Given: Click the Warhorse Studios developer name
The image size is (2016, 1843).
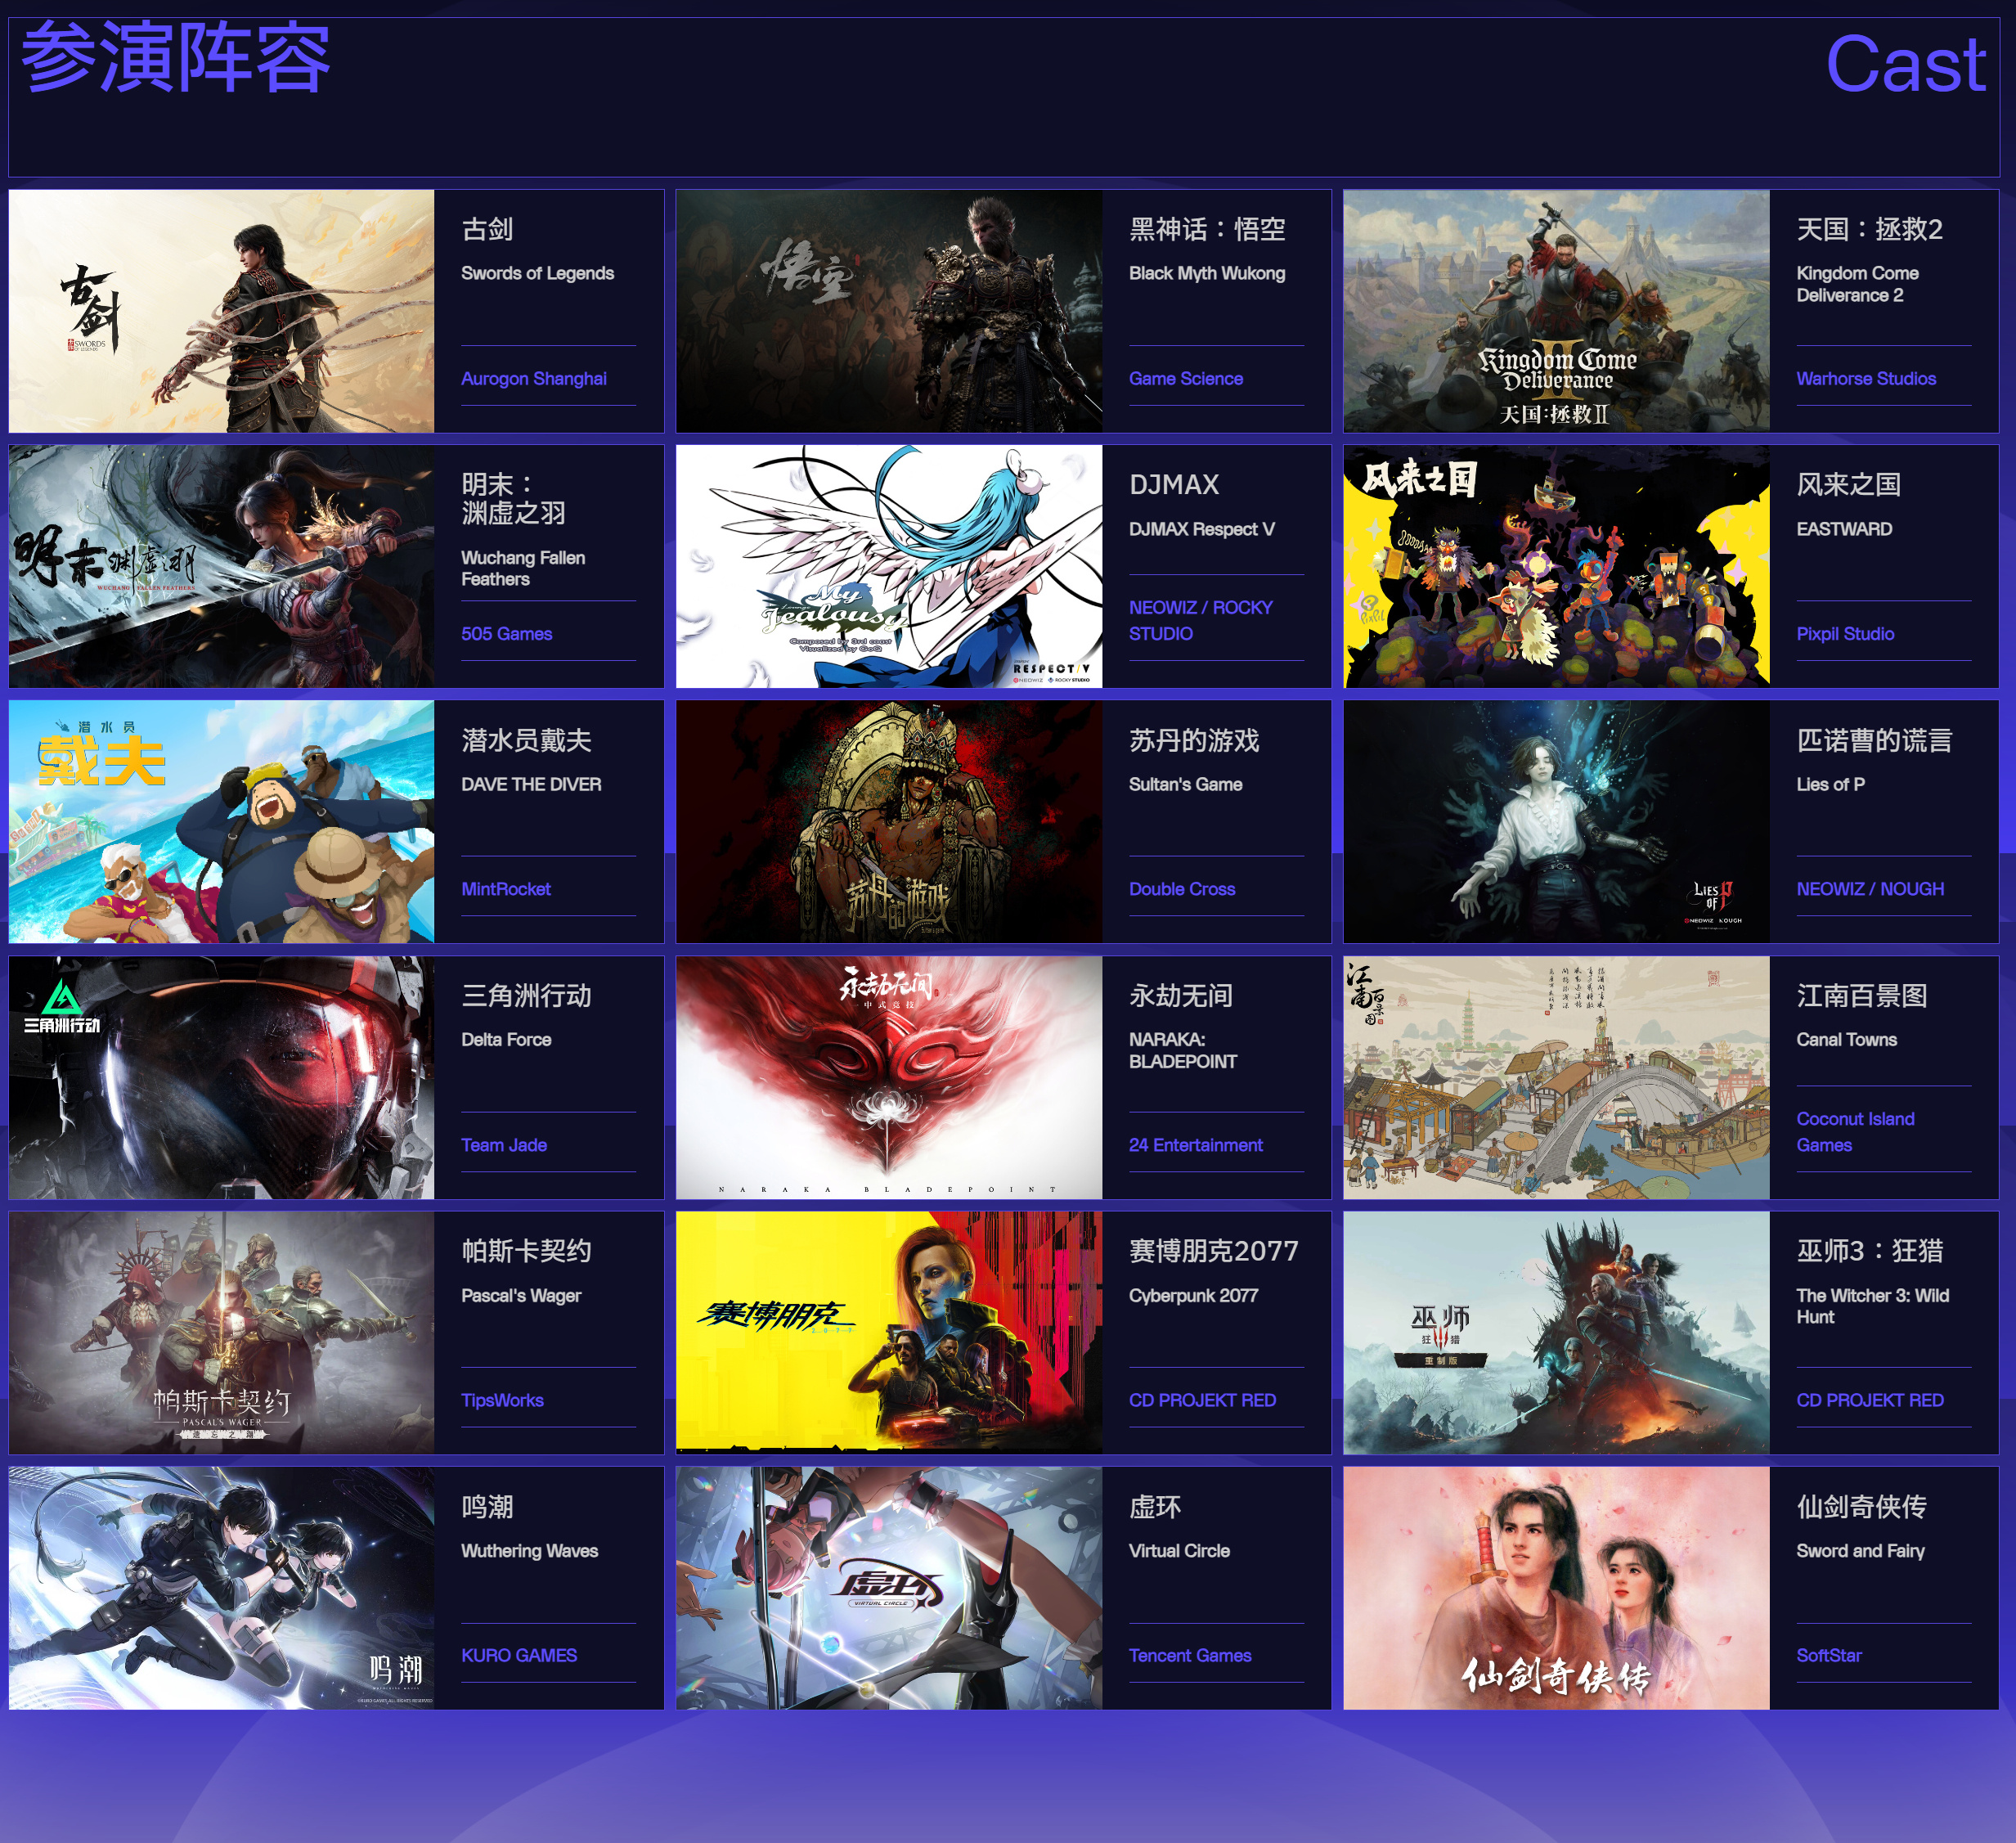Looking at the screenshot, I should [1866, 378].
